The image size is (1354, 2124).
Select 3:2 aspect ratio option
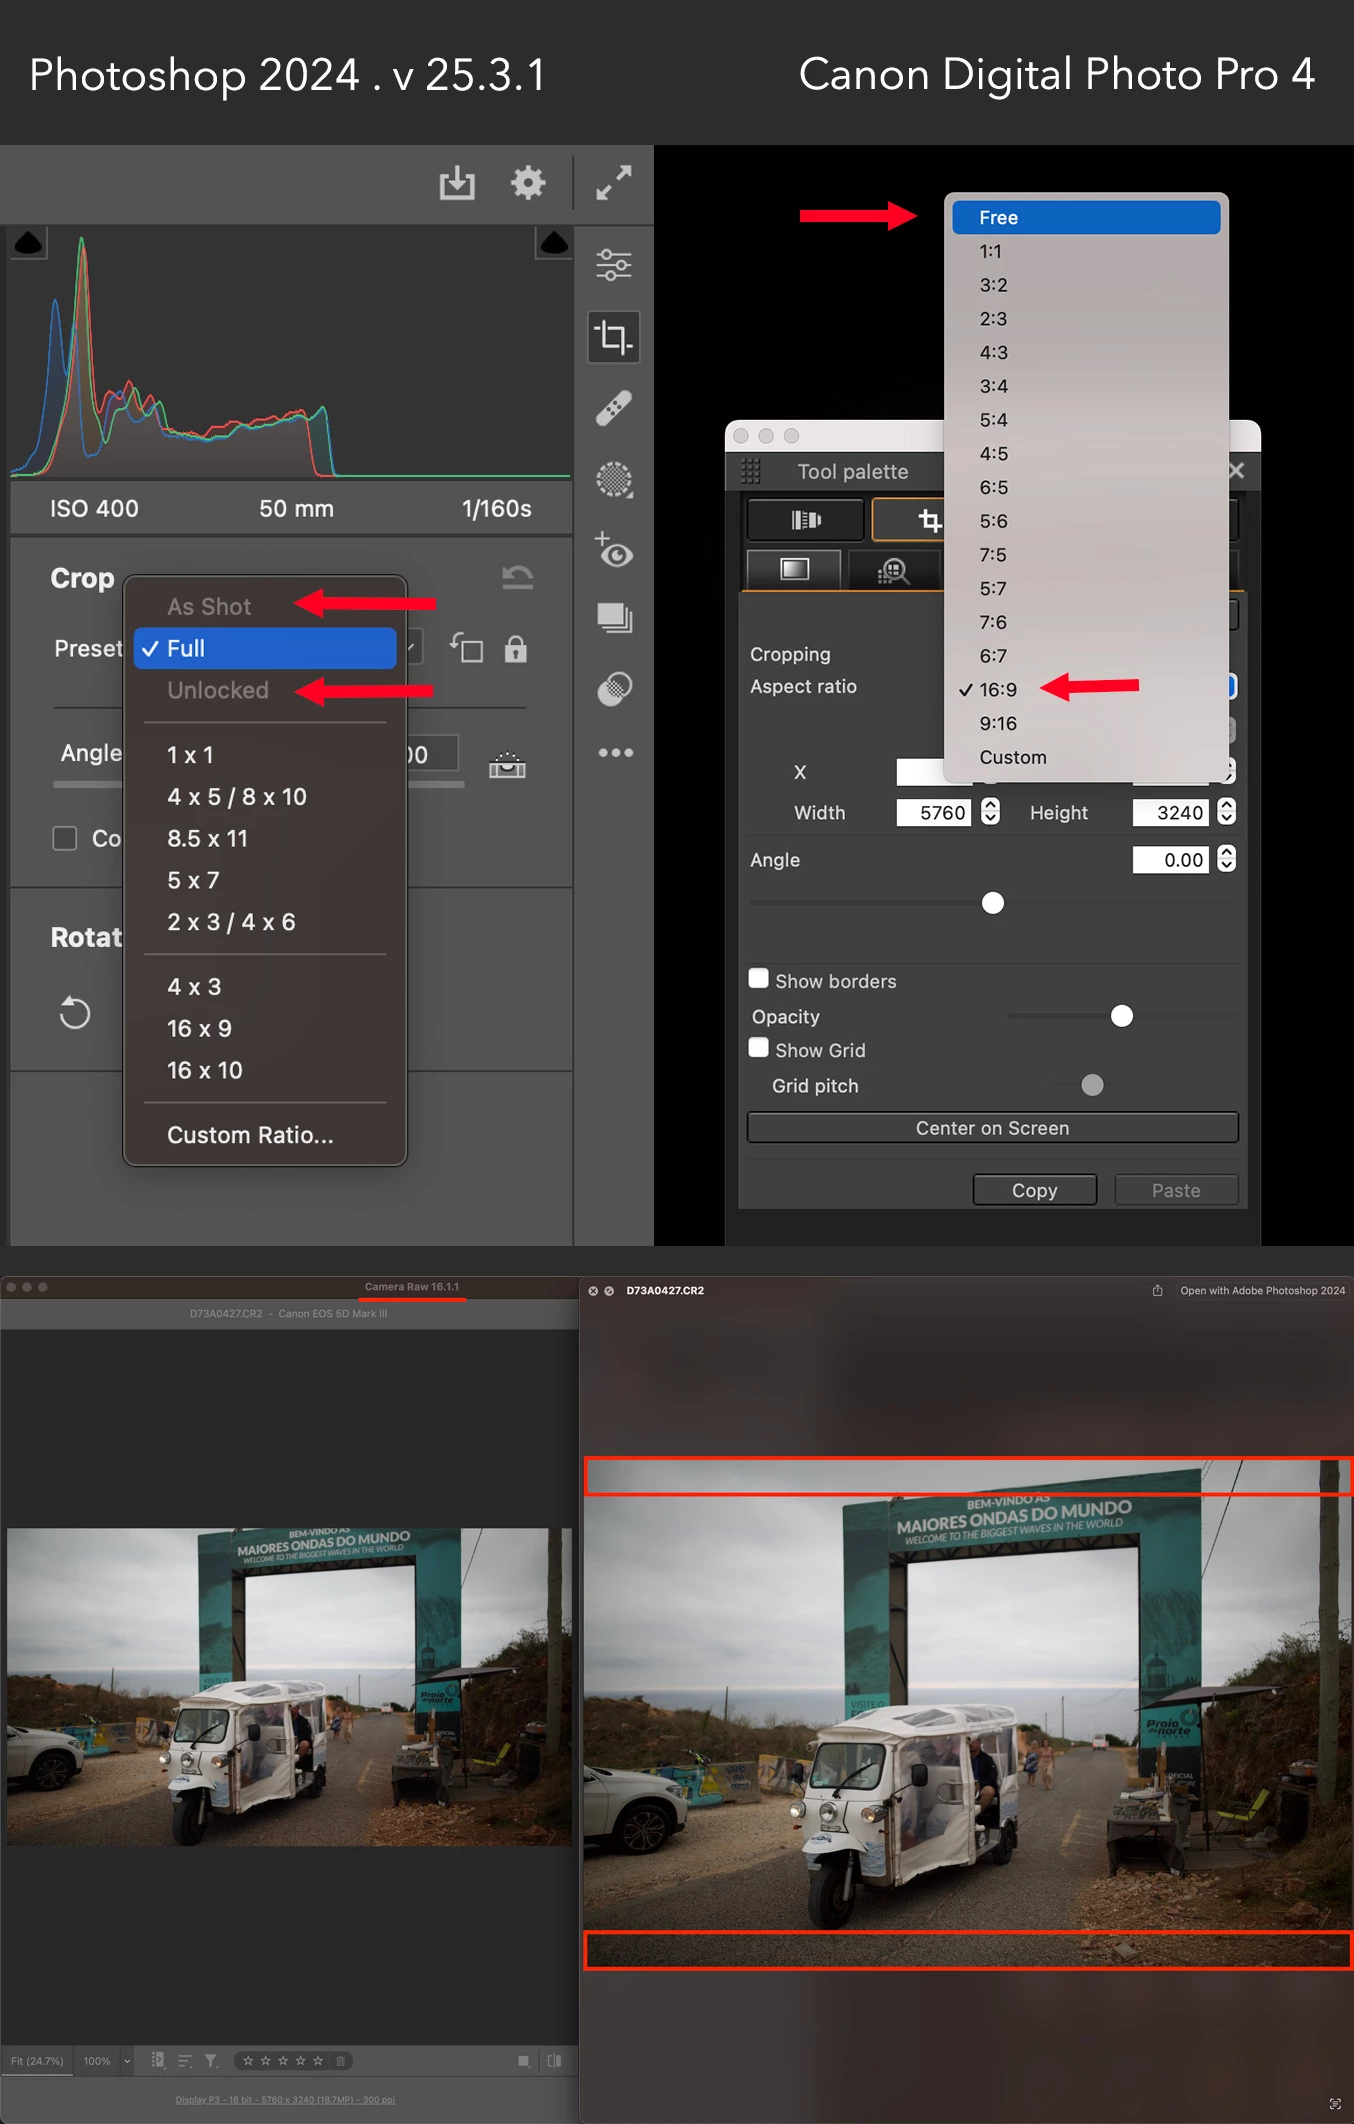[1086, 285]
